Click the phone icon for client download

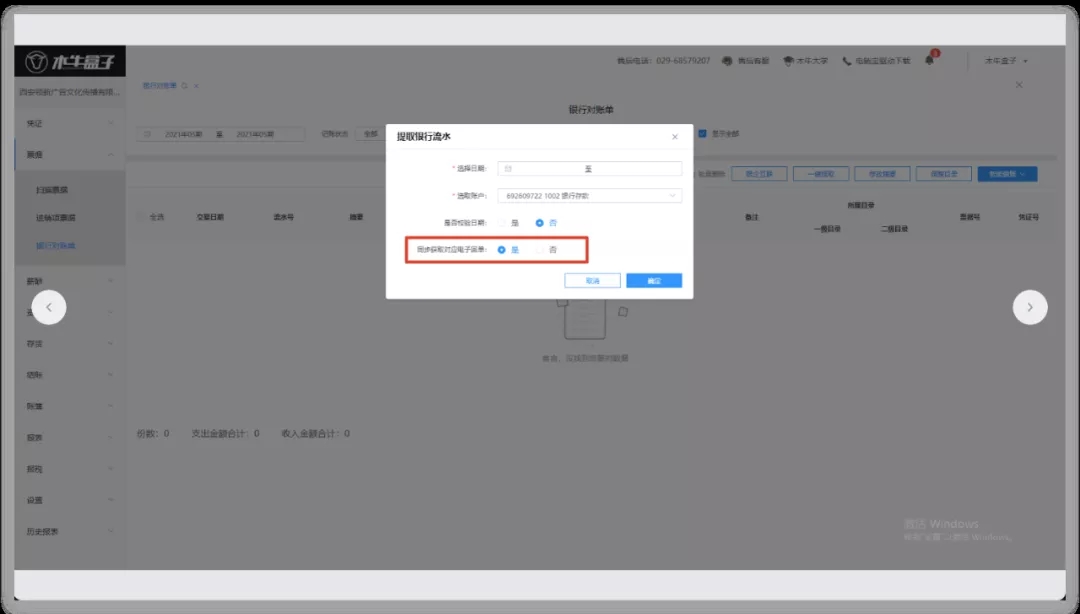(847, 61)
